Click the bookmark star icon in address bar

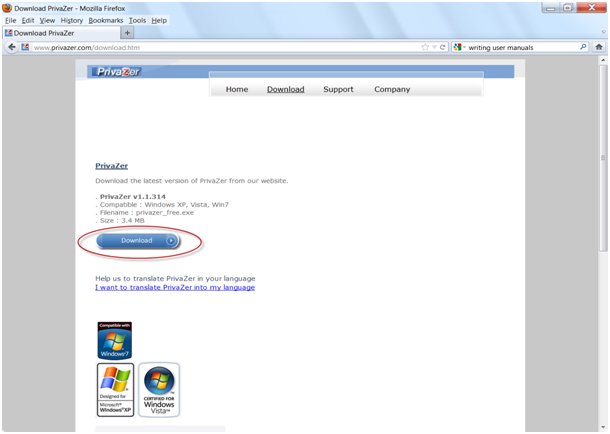tap(425, 47)
